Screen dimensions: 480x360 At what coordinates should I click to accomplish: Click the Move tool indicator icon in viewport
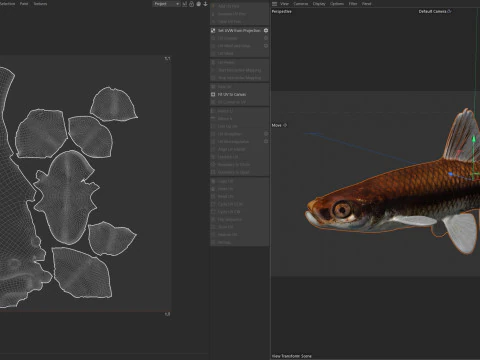[285, 125]
